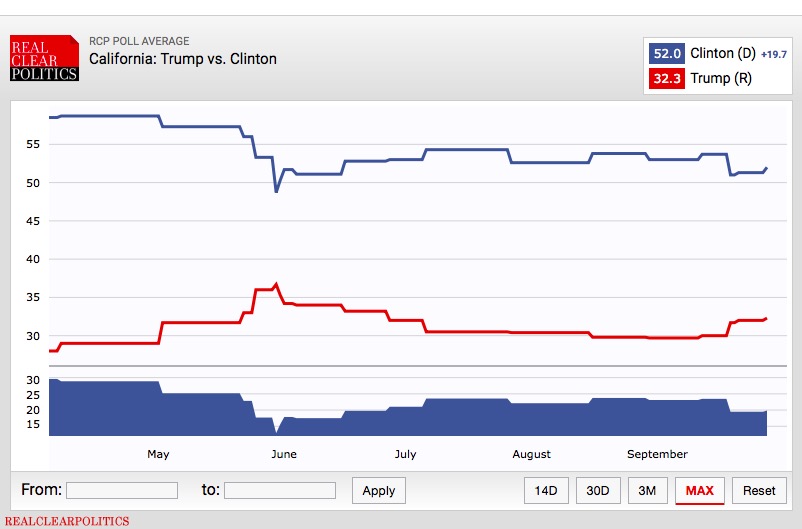Click the Clinton (D) legend label
Image resolution: width=802 pixels, height=529 pixels.
pyautogui.click(x=724, y=54)
